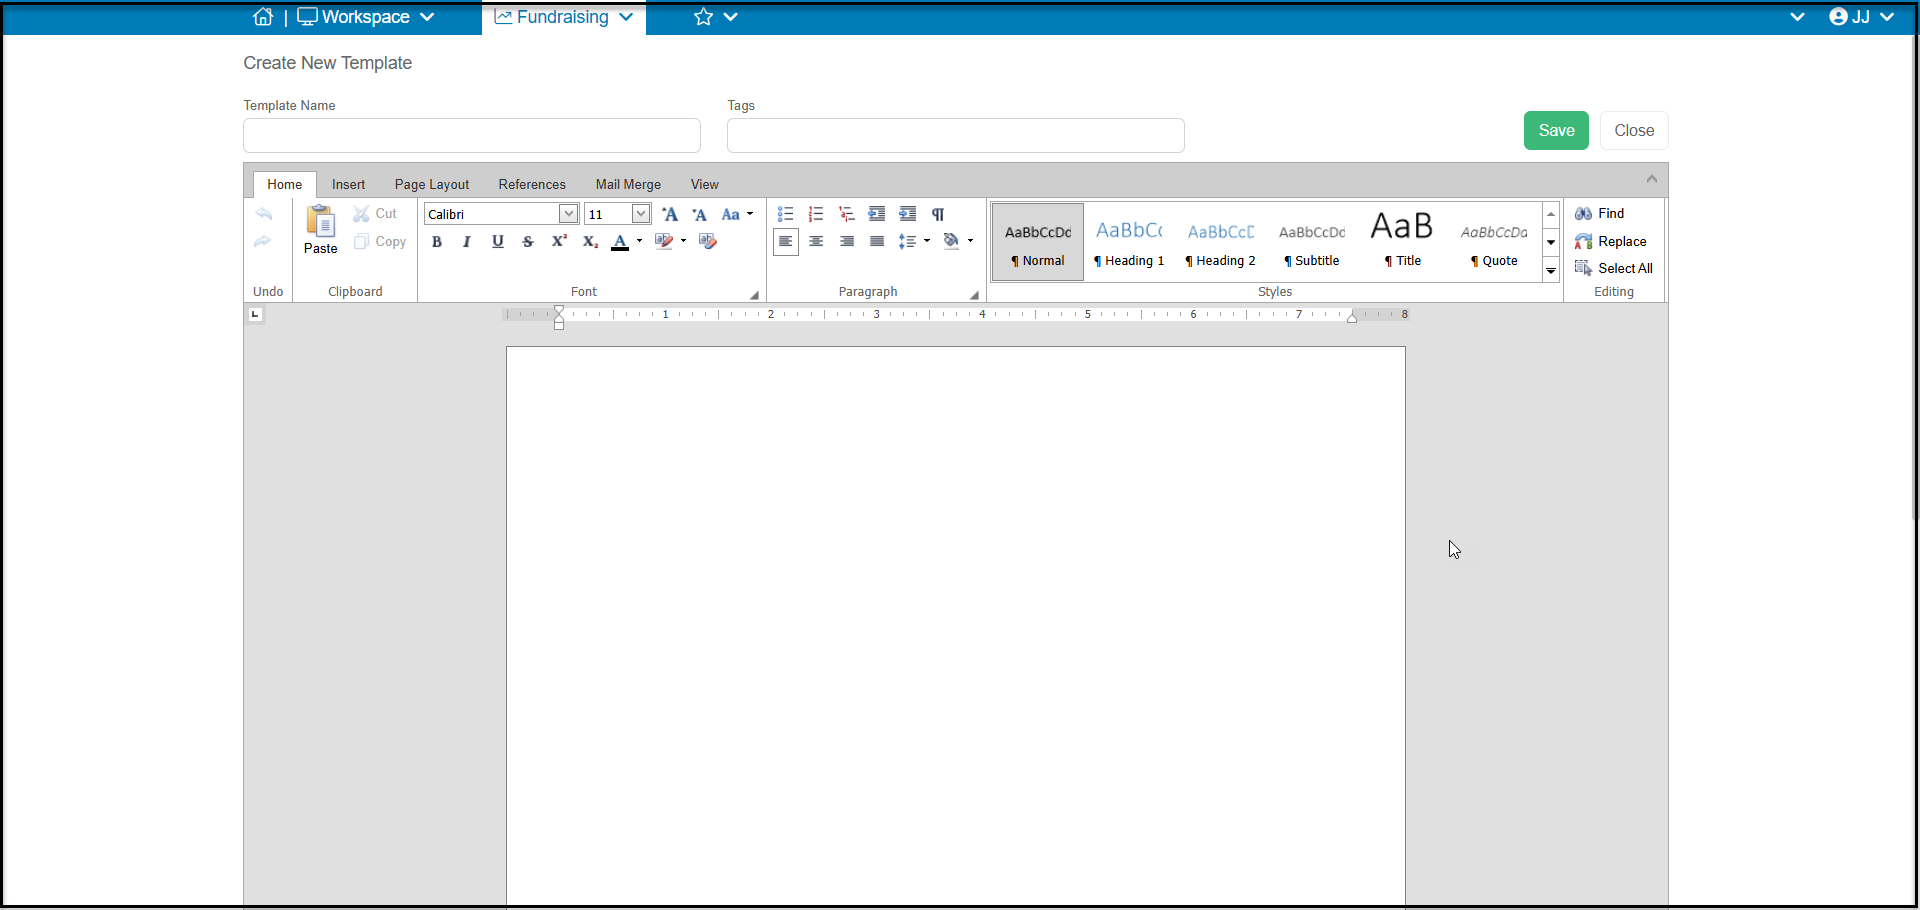Click the Clear Formatting eraser icon

click(x=708, y=241)
